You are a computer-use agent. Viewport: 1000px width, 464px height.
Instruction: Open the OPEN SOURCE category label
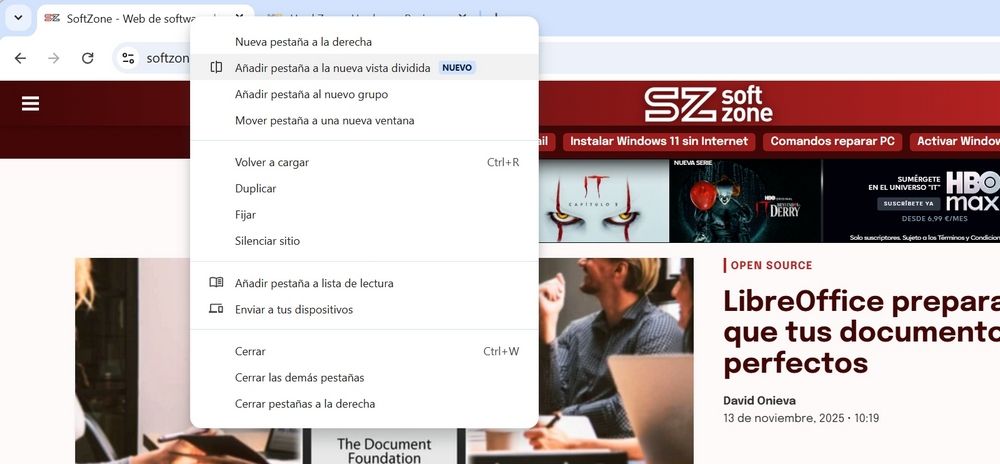coord(771,265)
